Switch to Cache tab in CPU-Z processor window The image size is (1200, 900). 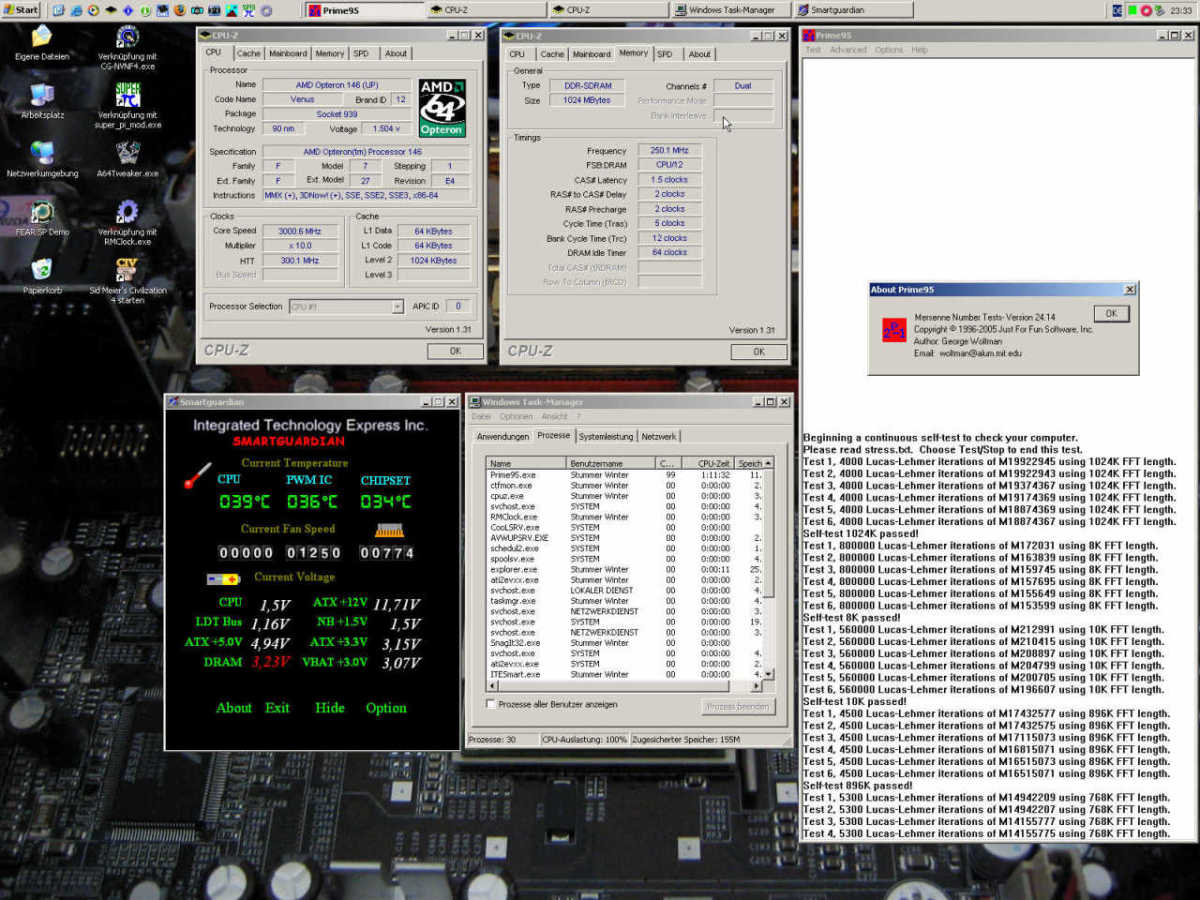(248, 54)
